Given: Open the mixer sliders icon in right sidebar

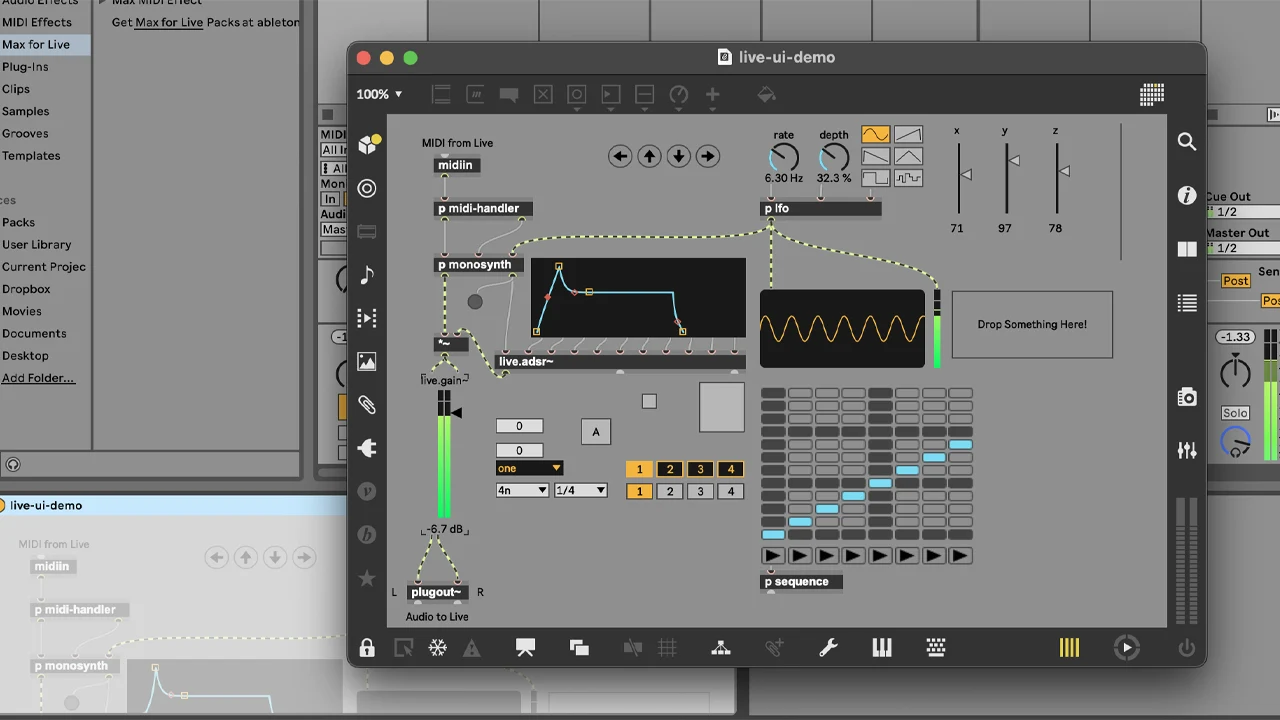Looking at the screenshot, I should pyautogui.click(x=1187, y=451).
